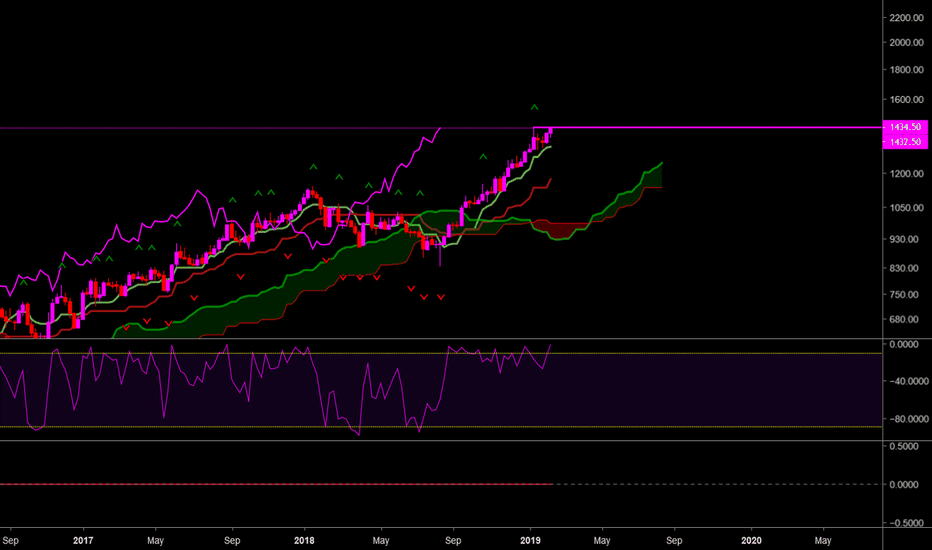Click the -0.5000 bottom pane axis label

[x=904, y=523]
